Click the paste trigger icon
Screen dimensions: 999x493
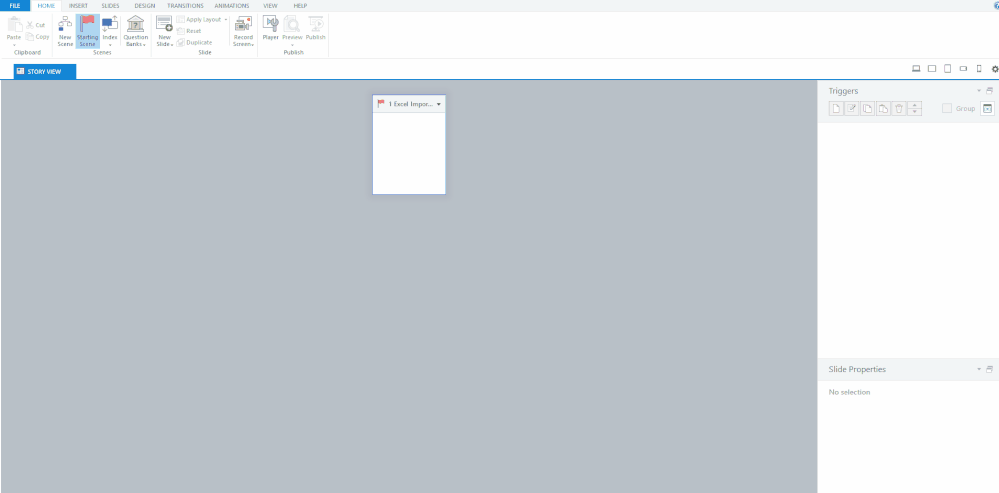[883, 108]
